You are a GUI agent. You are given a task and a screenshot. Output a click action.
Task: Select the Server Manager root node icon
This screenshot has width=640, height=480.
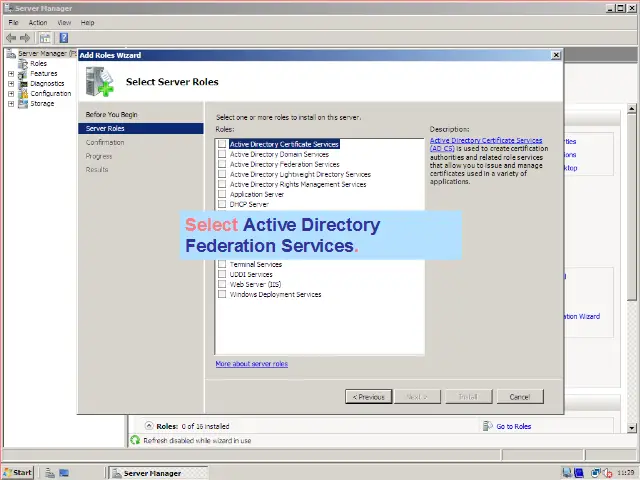pyautogui.click(x=11, y=53)
